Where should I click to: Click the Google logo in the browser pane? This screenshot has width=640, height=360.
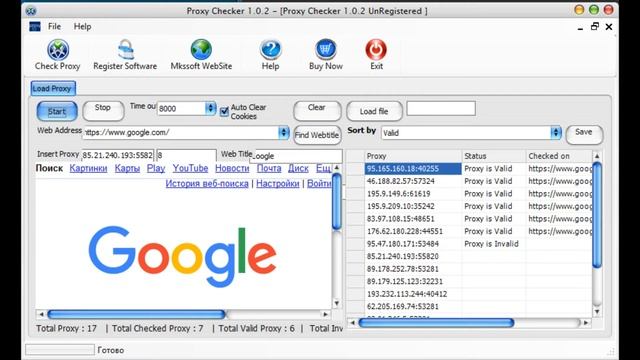pyautogui.click(x=182, y=256)
